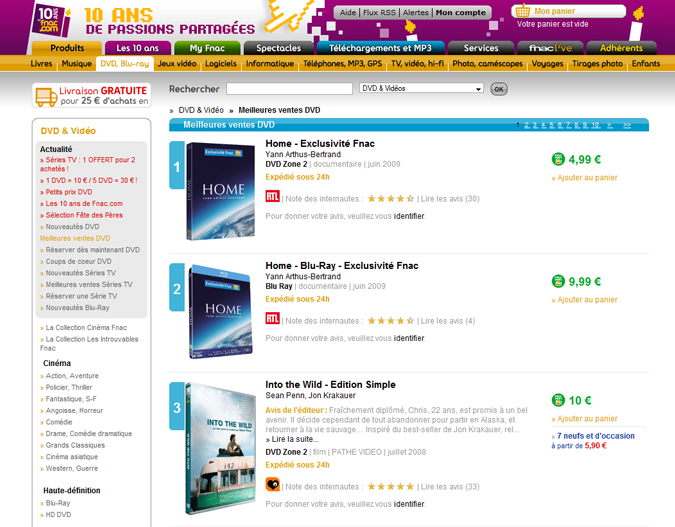Viewport: 675px width, 527px height.
Task: Open Téléchargements et MP3 tab
Action: [x=380, y=48]
